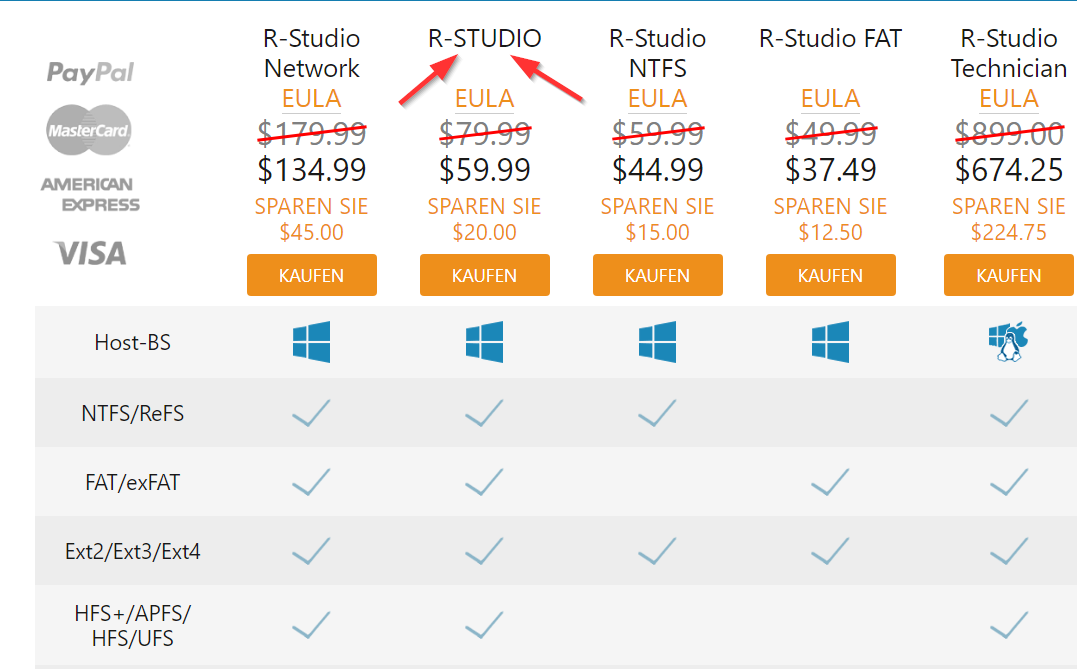Open the EULA link for R-Studio Technician

(x=1008, y=99)
